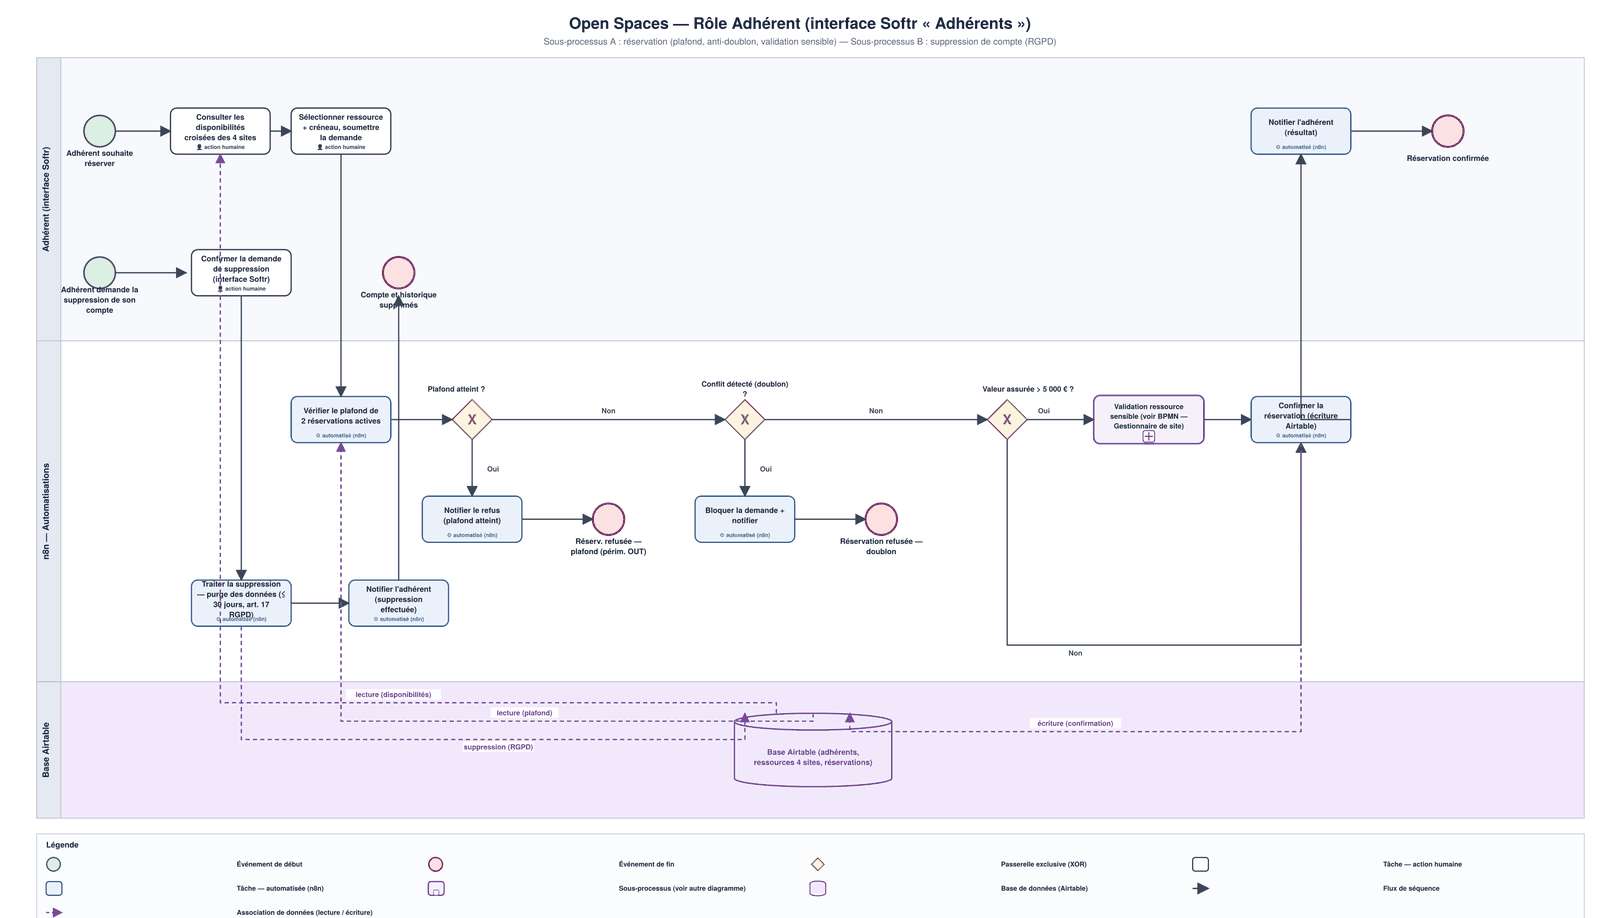
Task: Select the 'Plafond atteint ?' XOR gateway diamond
Action: point(472,420)
